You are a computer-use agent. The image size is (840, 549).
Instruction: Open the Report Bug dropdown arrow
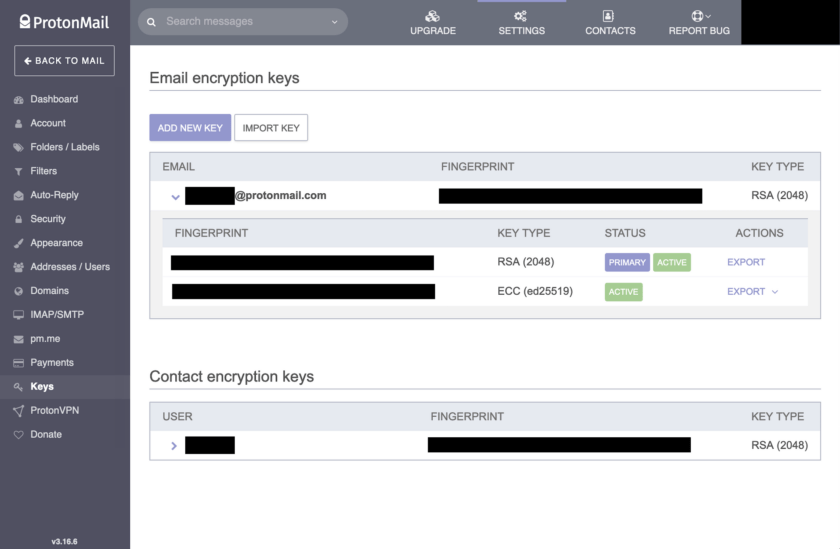[x=708, y=17]
